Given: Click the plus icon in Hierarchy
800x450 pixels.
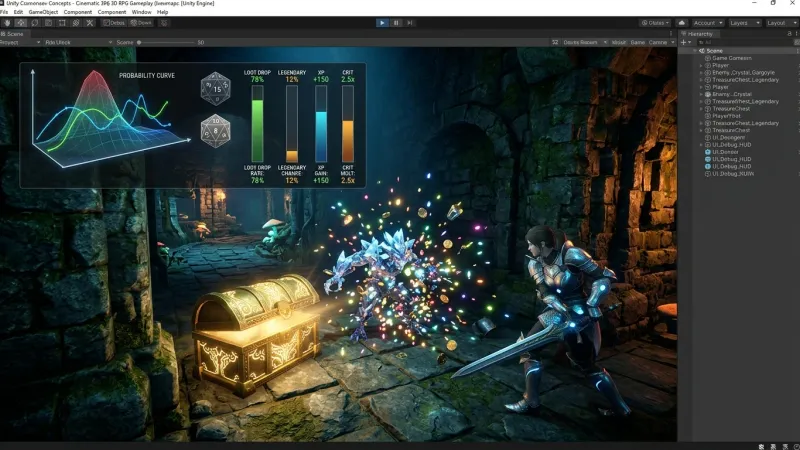Looking at the screenshot, I should click(x=683, y=42).
